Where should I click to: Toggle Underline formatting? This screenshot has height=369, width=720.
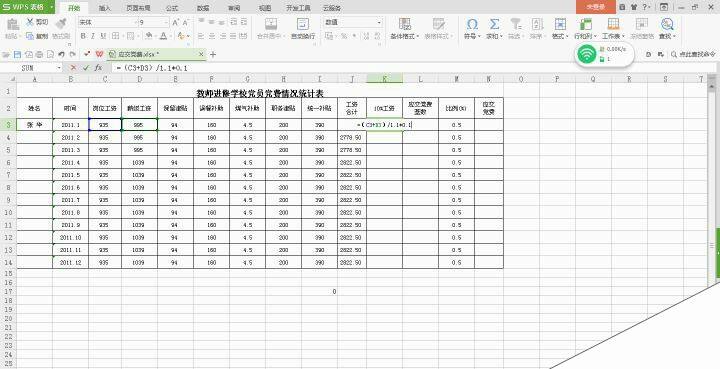pos(104,36)
